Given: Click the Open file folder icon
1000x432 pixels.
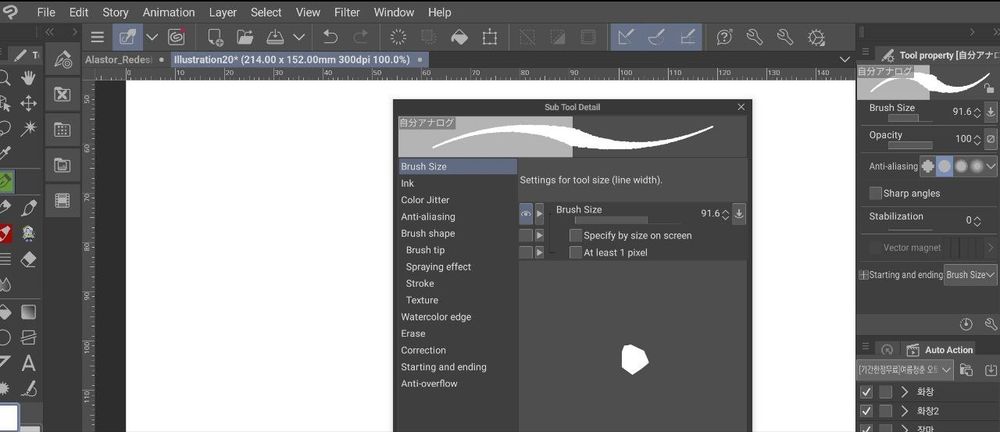Looking at the screenshot, I should click(245, 37).
